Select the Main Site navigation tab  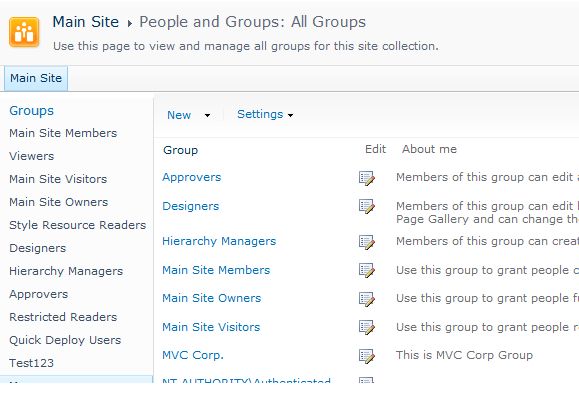(36, 78)
